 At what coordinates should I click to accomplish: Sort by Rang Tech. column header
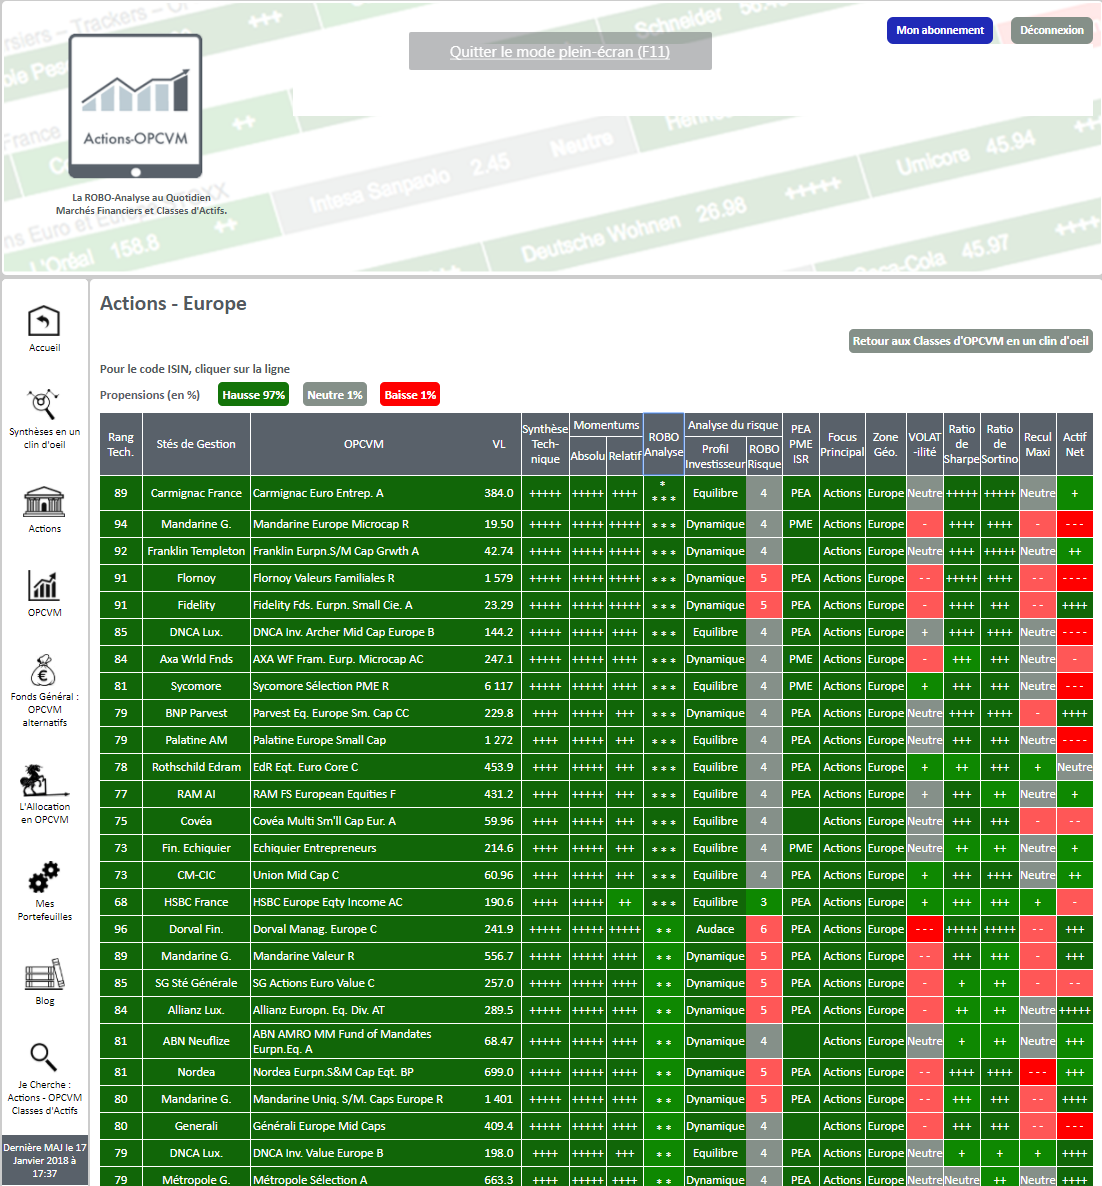pyautogui.click(x=120, y=444)
